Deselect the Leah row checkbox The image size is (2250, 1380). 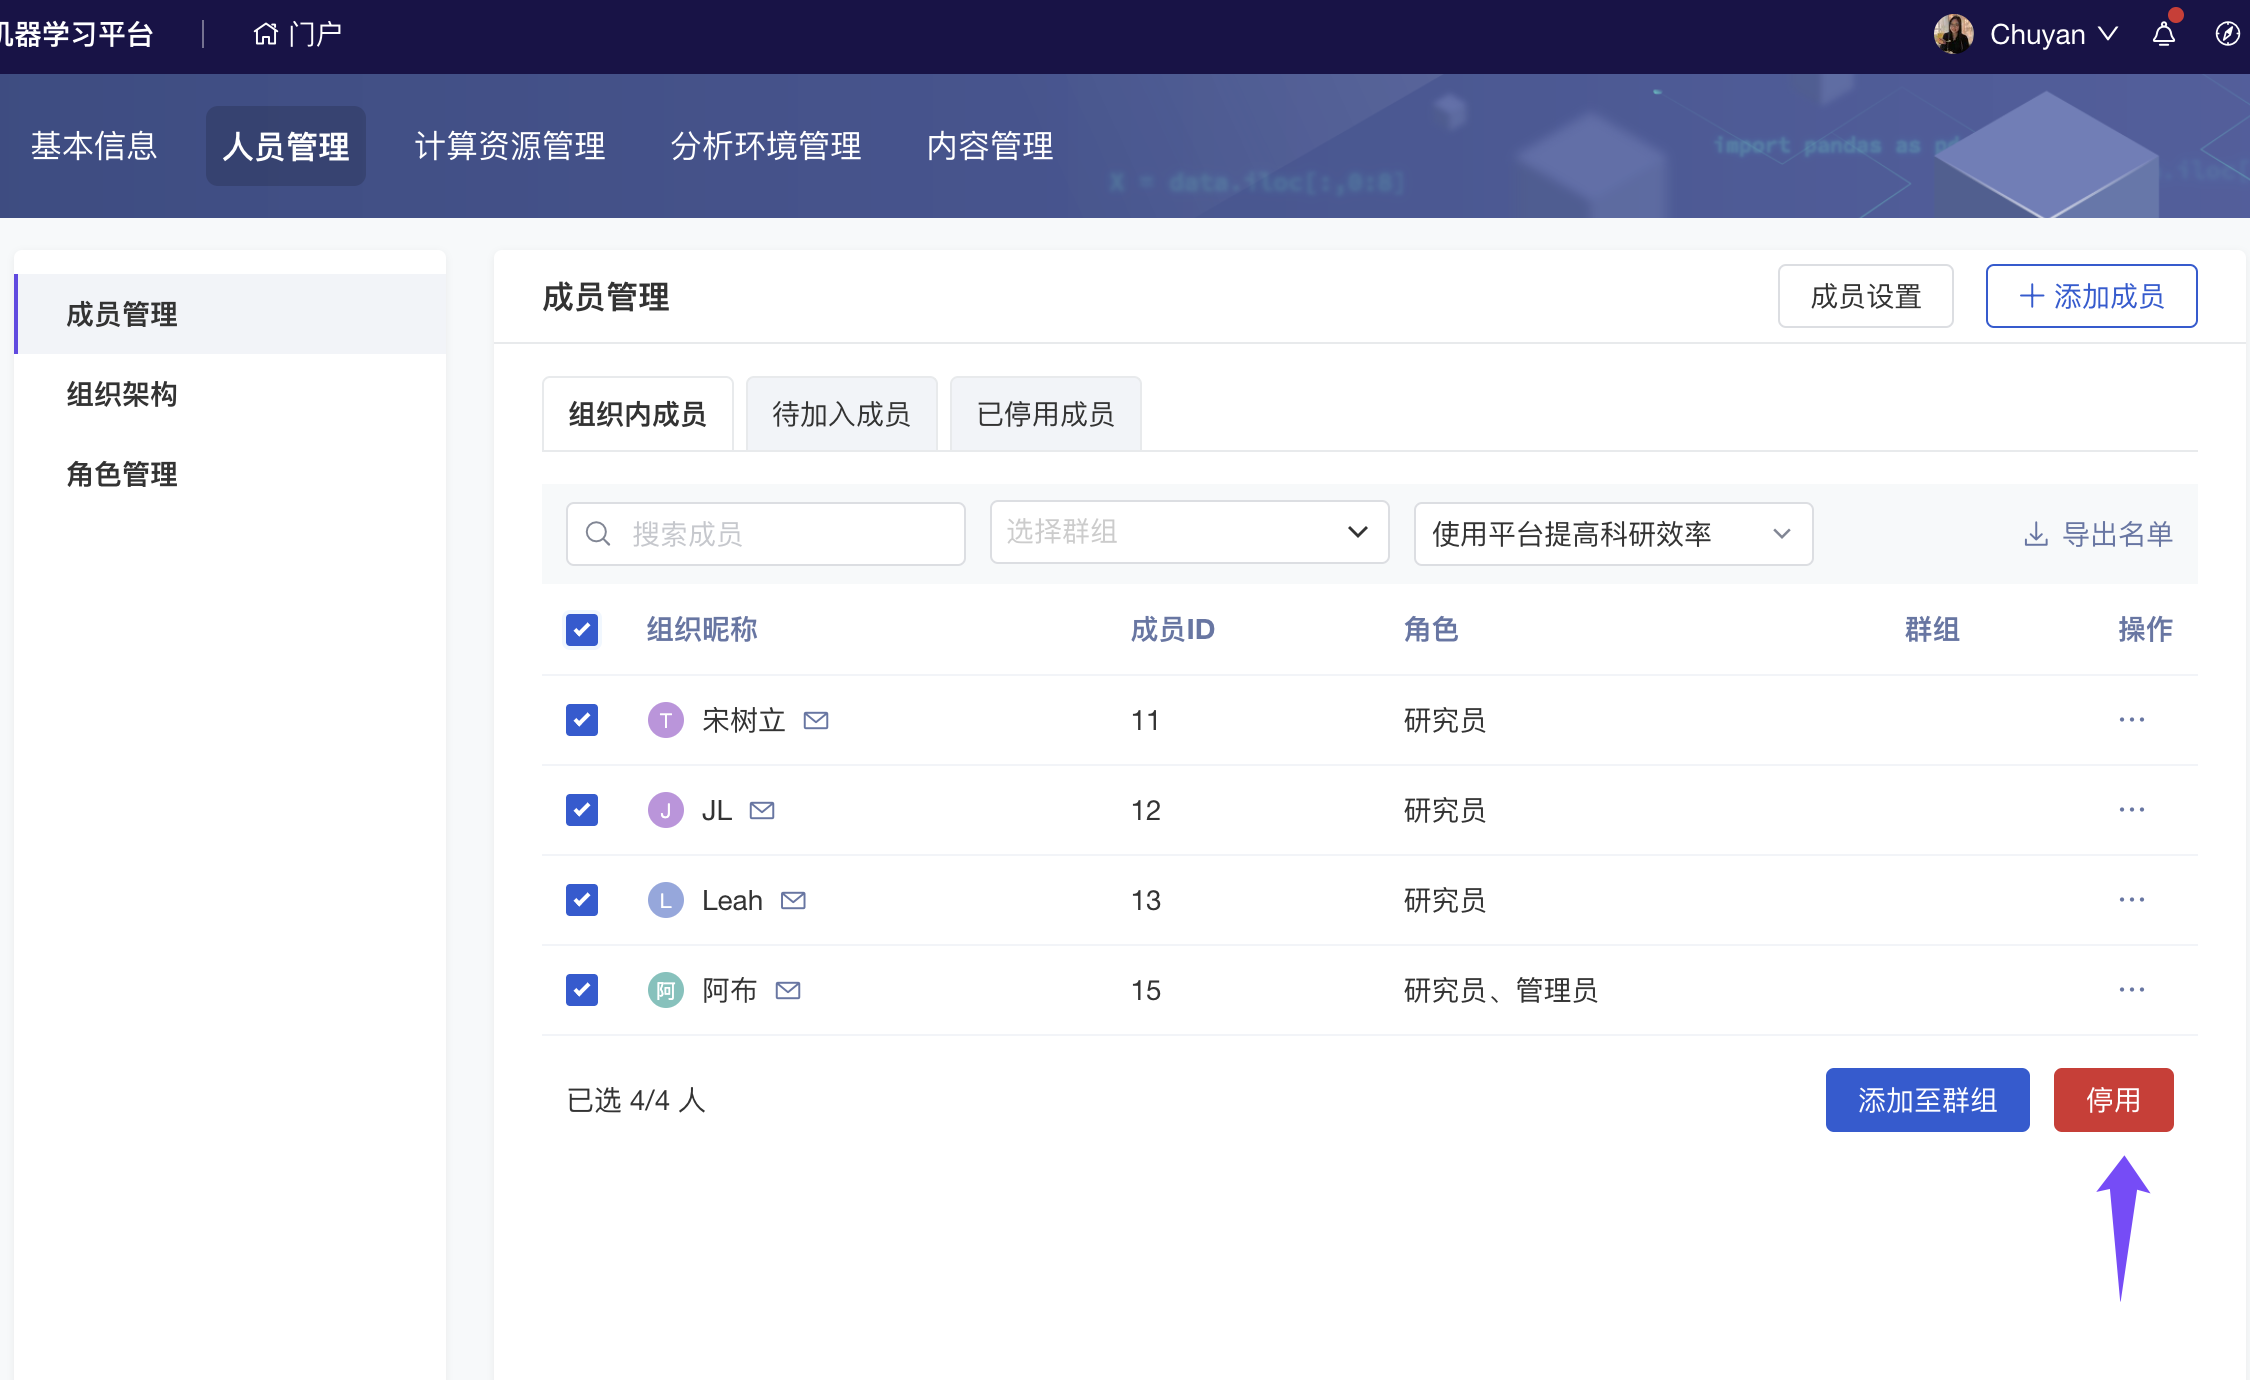[582, 900]
